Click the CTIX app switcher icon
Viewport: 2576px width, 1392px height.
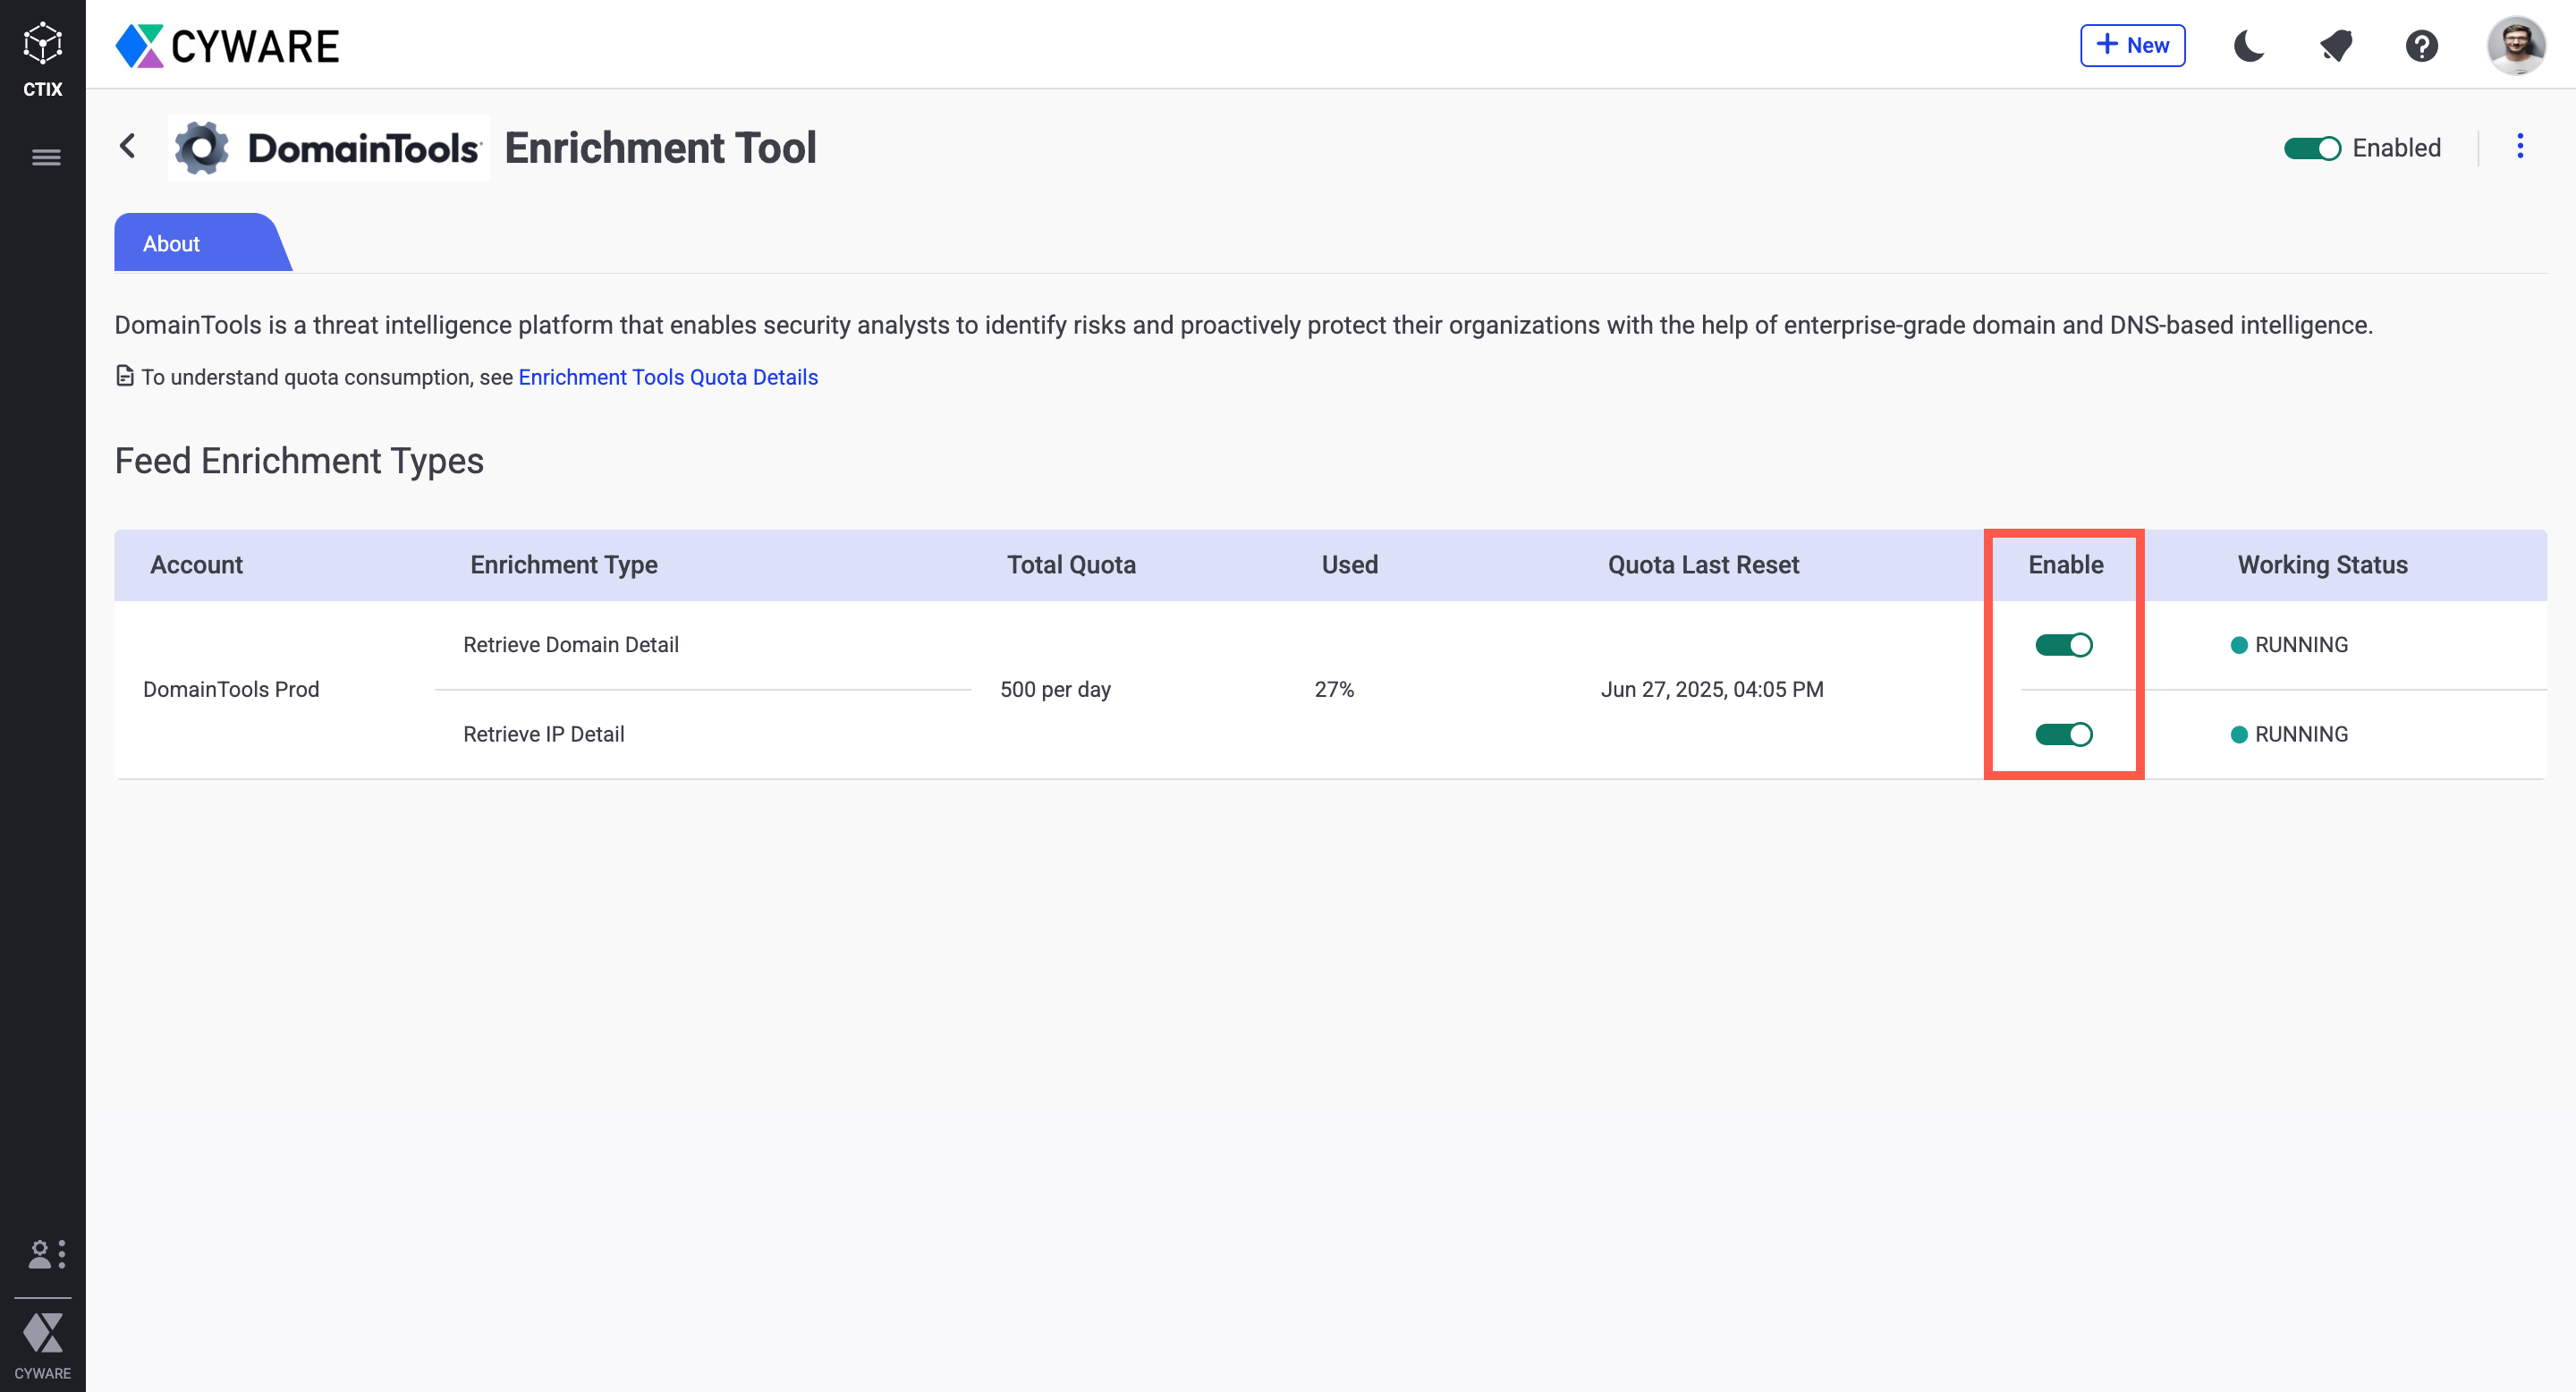point(42,58)
